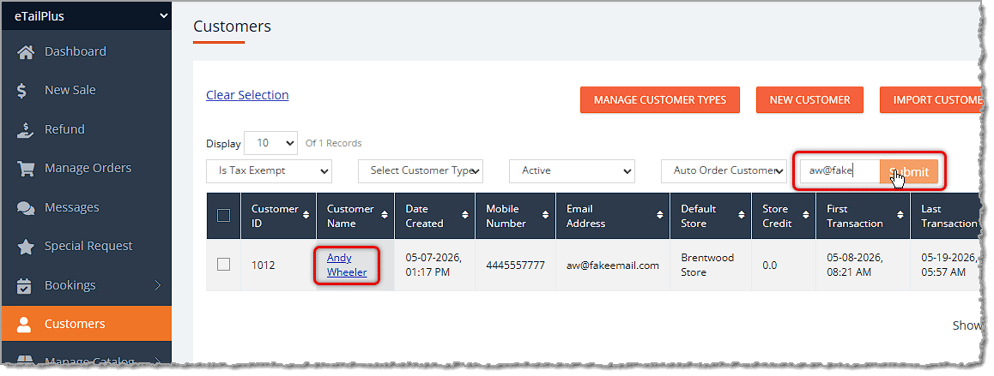This screenshot has width=994, height=376.
Task: Sort by Date Created column arrows
Action: click(x=465, y=216)
